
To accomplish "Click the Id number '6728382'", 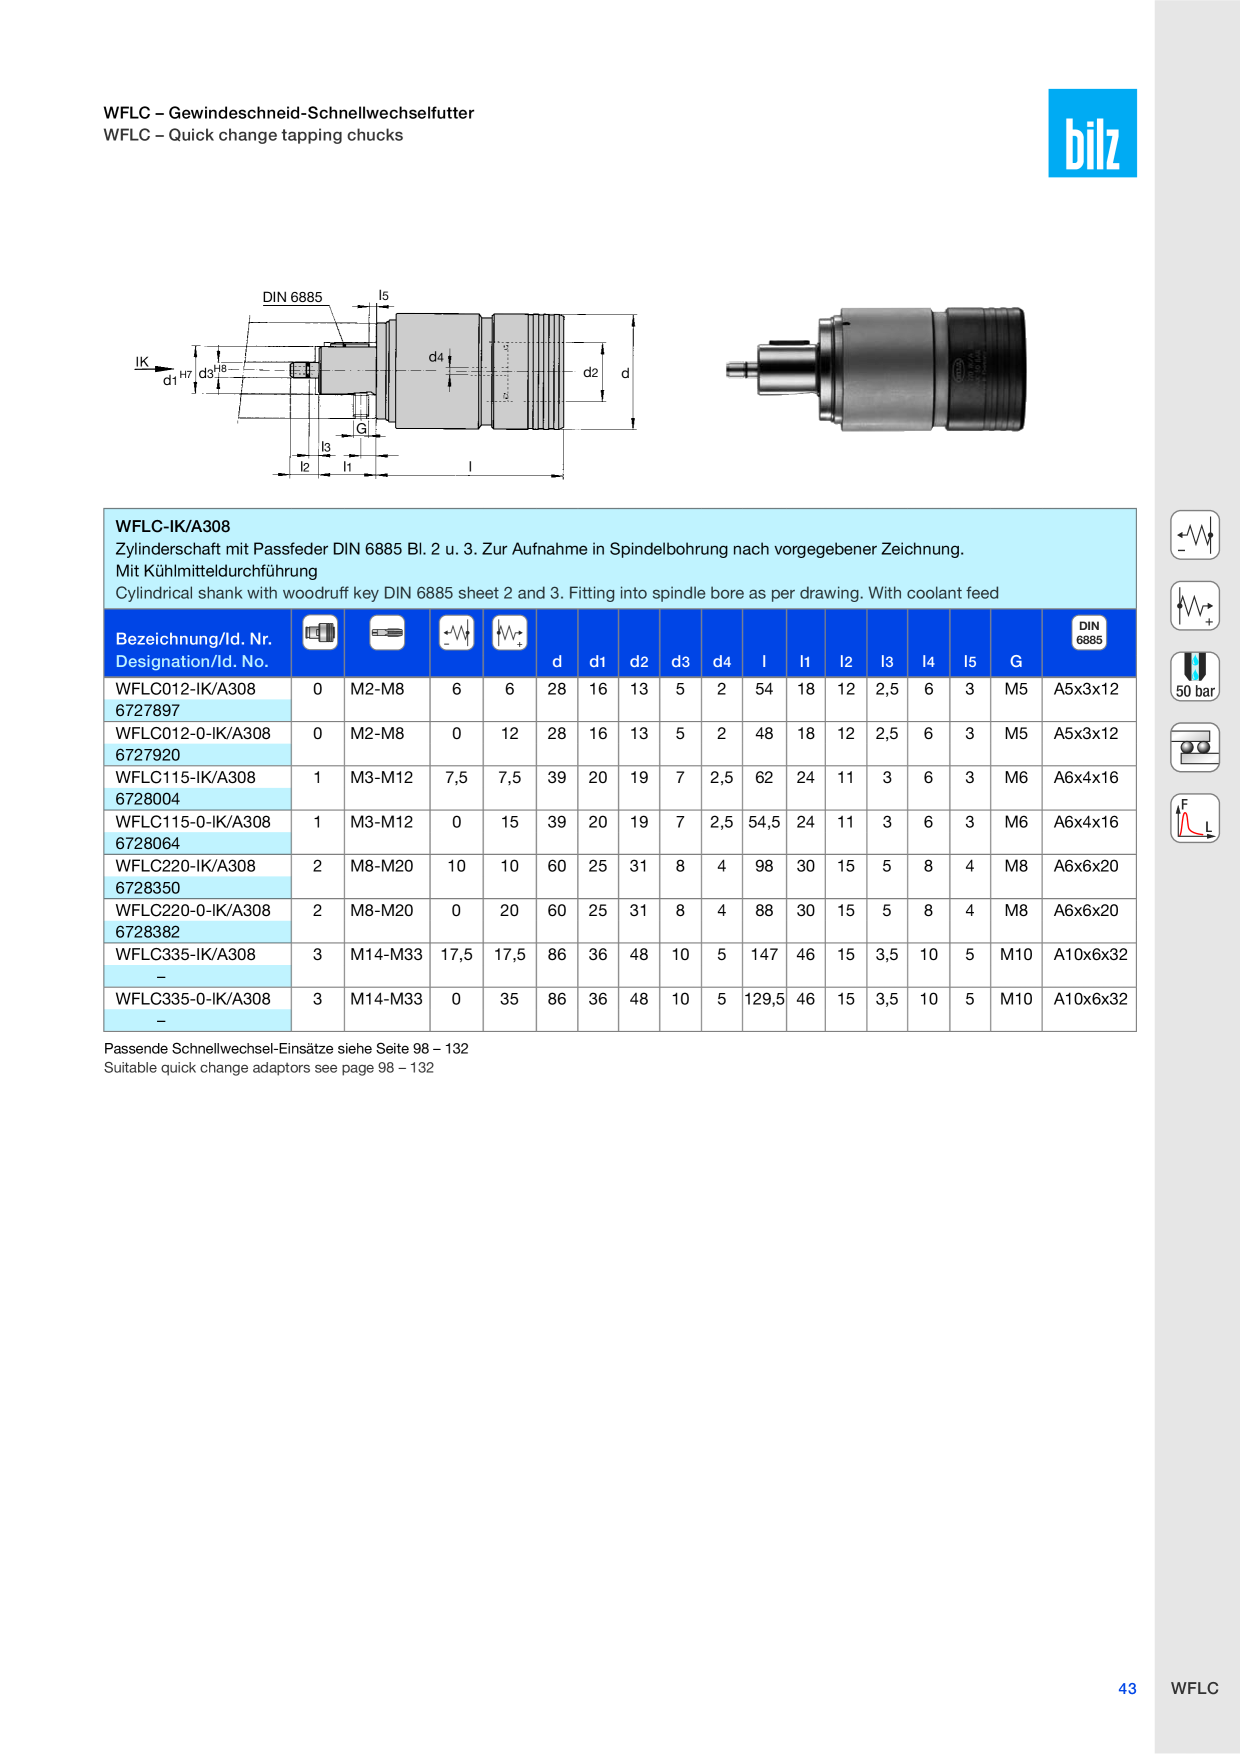I will click(x=148, y=932).
